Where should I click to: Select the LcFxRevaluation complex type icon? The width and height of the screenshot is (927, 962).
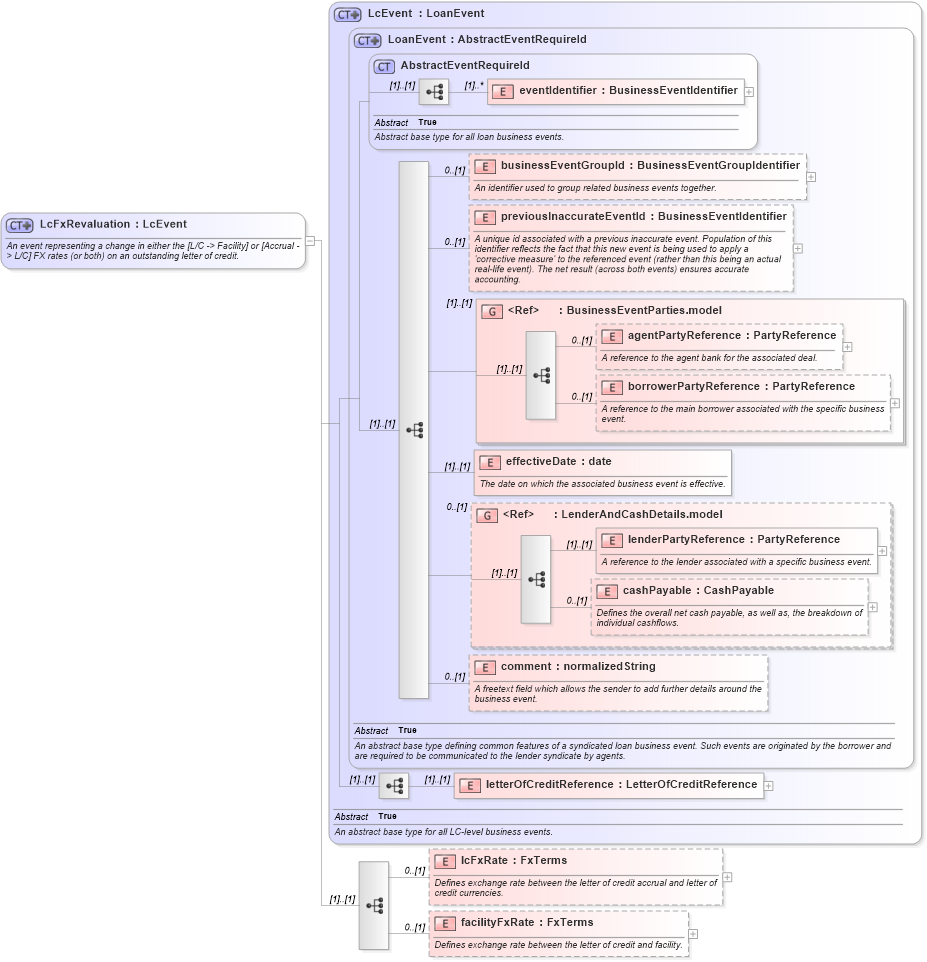click(18, 224)
